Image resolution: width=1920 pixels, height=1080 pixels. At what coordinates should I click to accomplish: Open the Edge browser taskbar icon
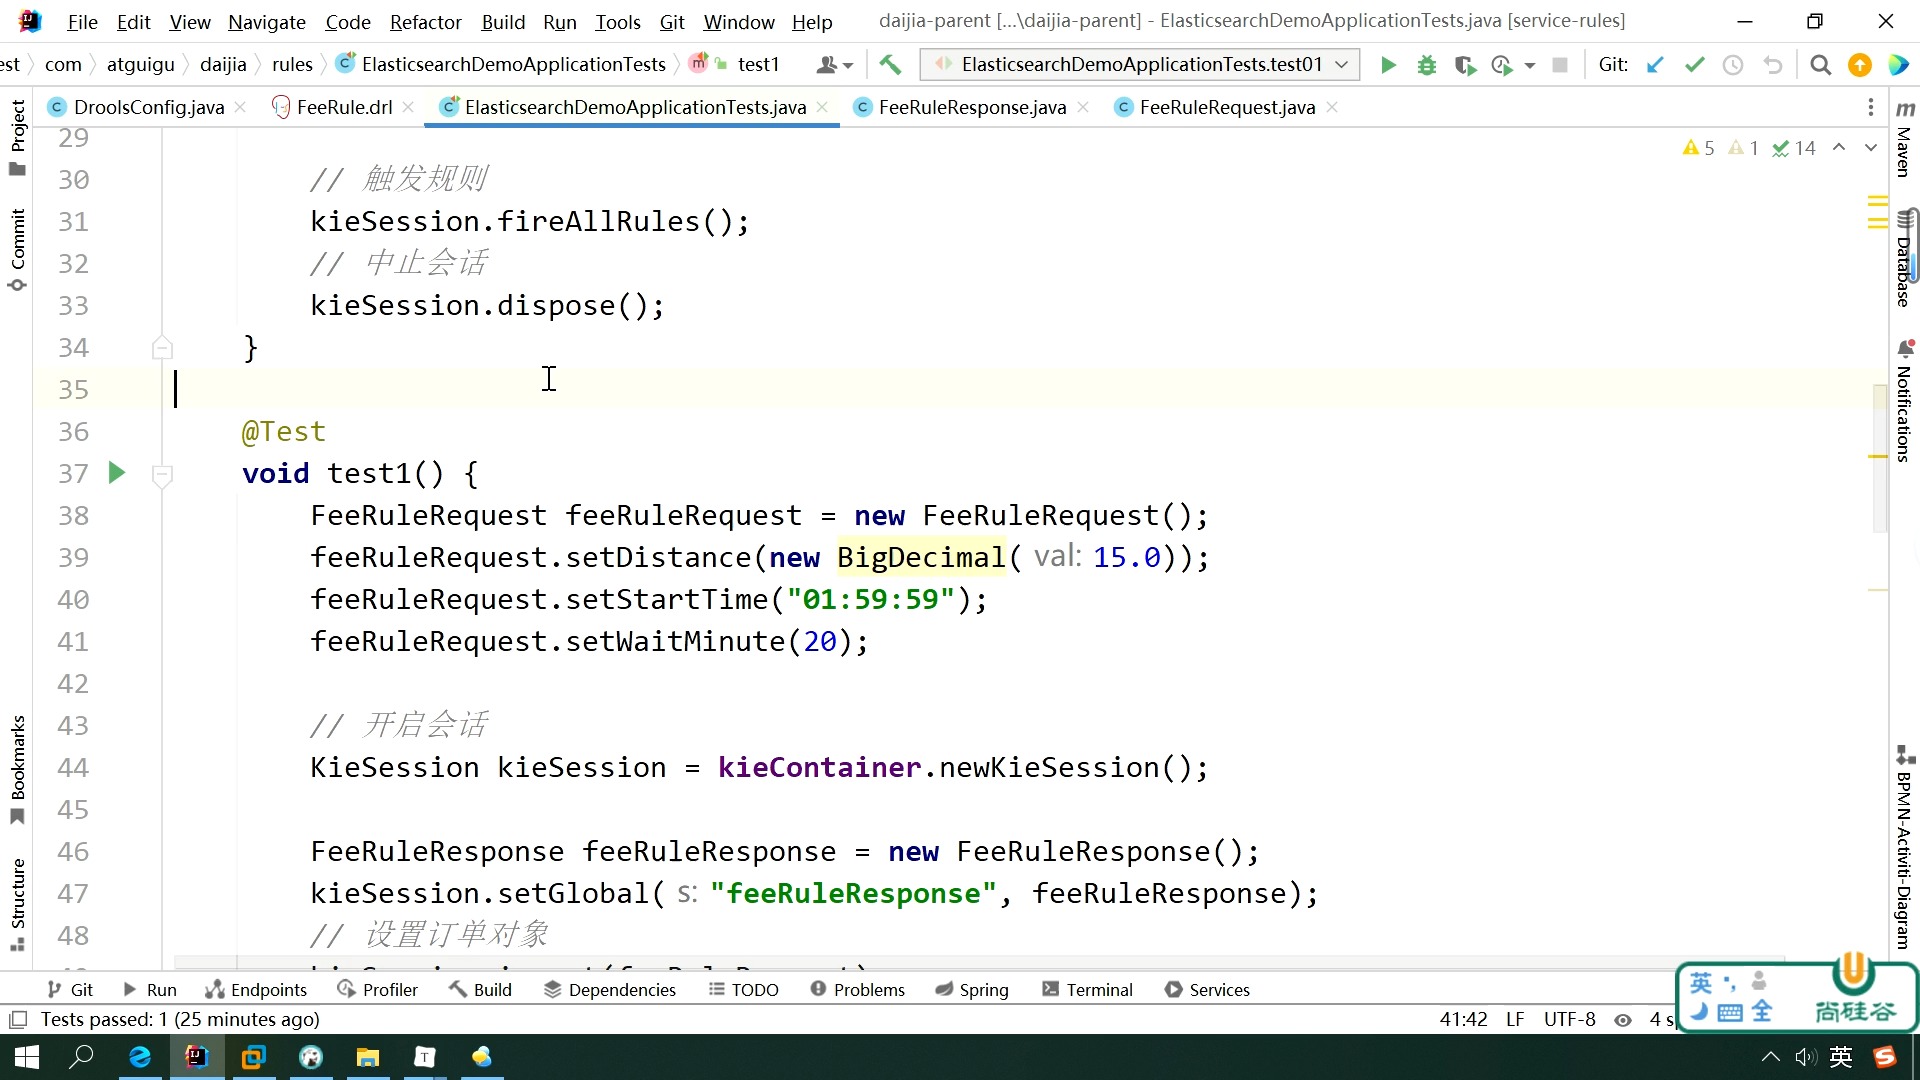tap(139, 1057)
